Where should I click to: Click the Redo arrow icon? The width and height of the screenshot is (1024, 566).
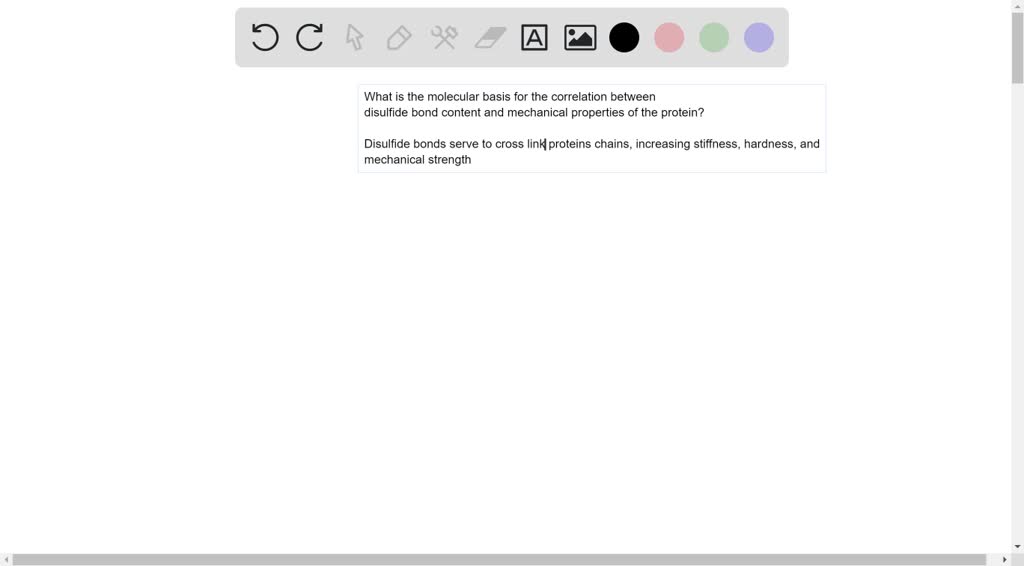310,38
